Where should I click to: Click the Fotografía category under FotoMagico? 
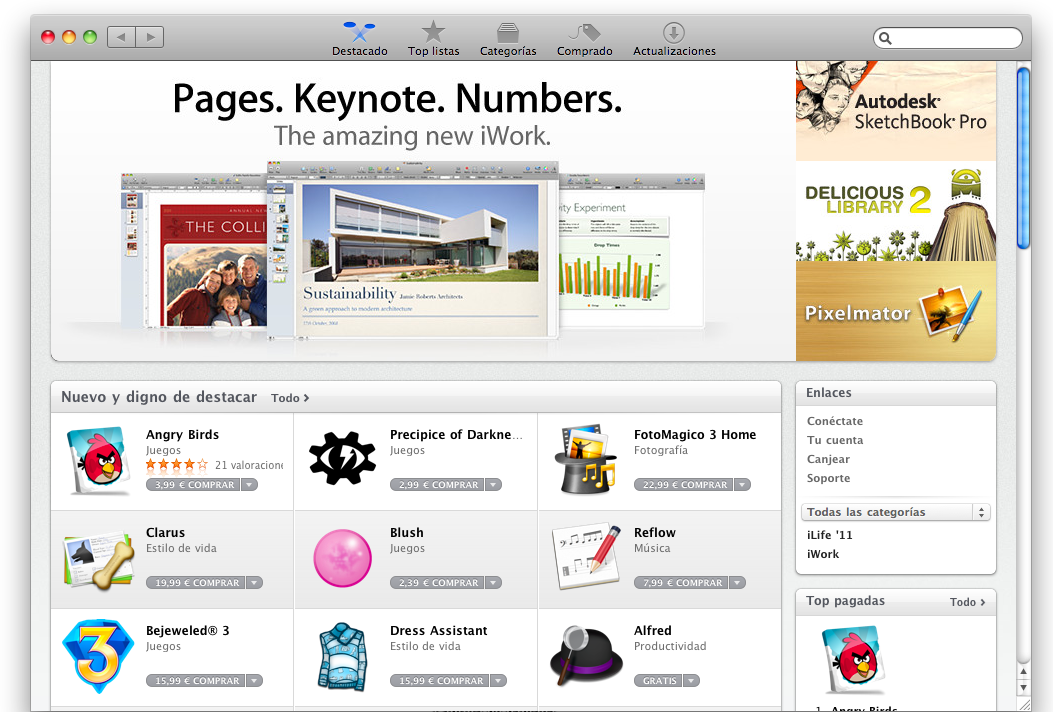[661, 450]
